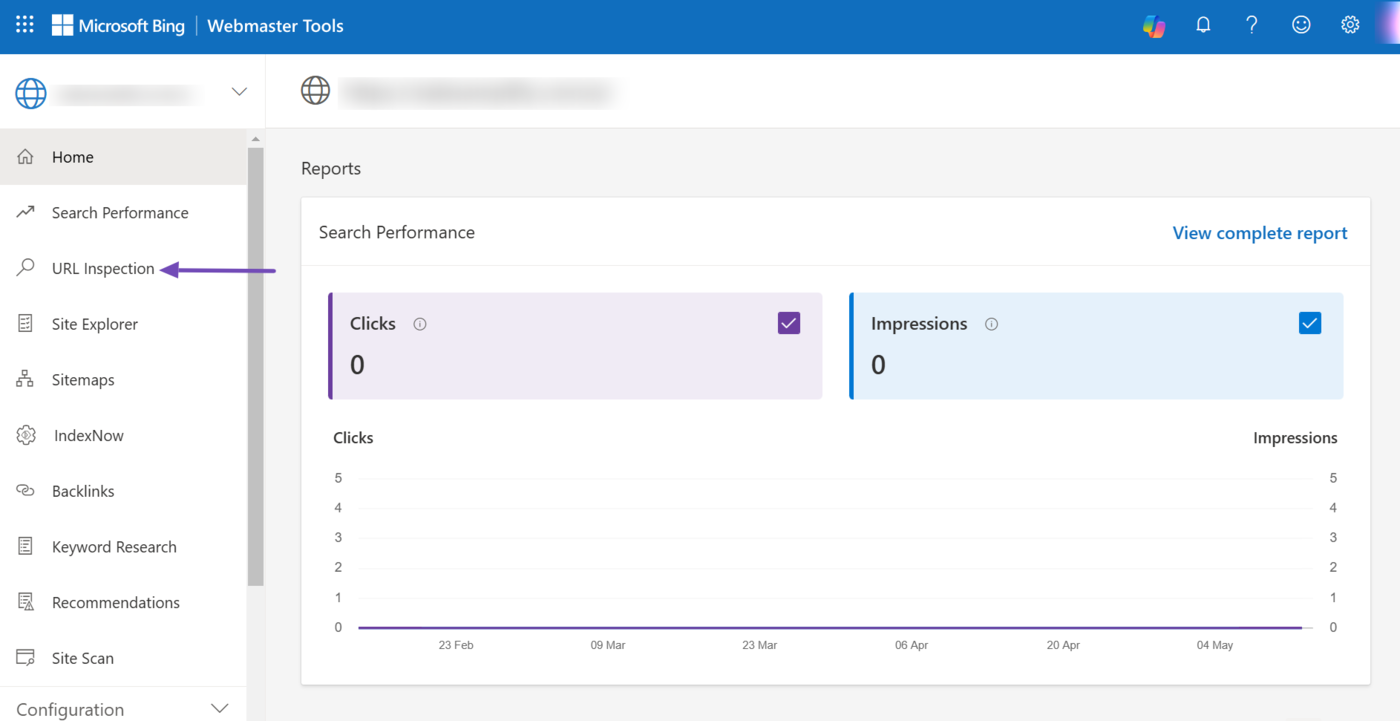The height and width of the screenshot is (721, 1400).
Task: Click View complete report link
Action: click(1259, 233)
